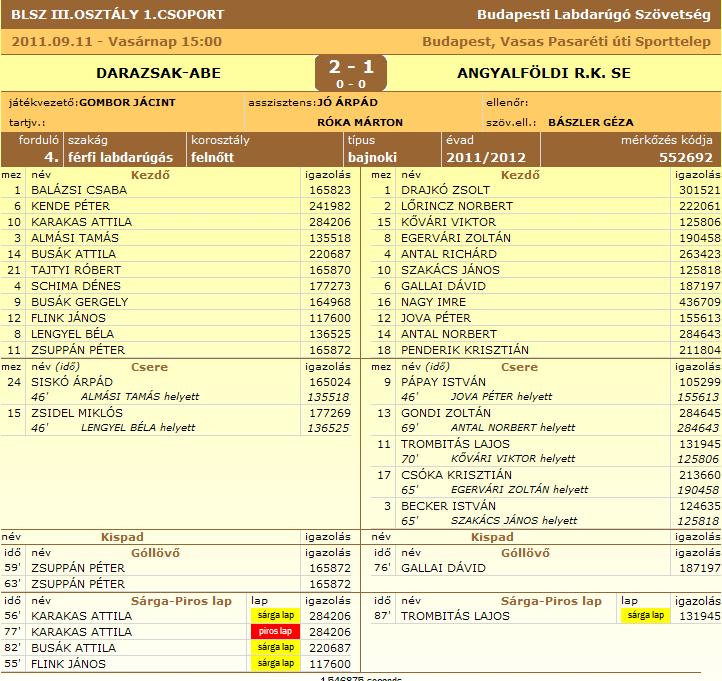Click FLINK JÁNOS sárga lap badge
Viewport: 722px width, 681px height.
[275, 664]
